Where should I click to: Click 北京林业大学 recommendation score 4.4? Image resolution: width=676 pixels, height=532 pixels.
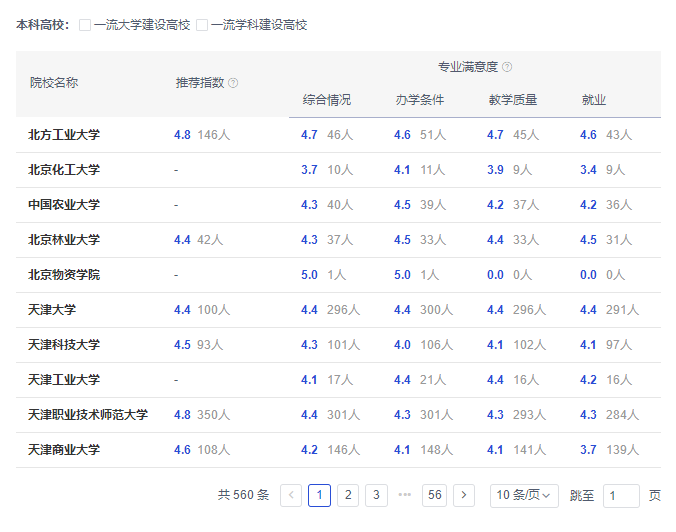(x=182, y=240)
